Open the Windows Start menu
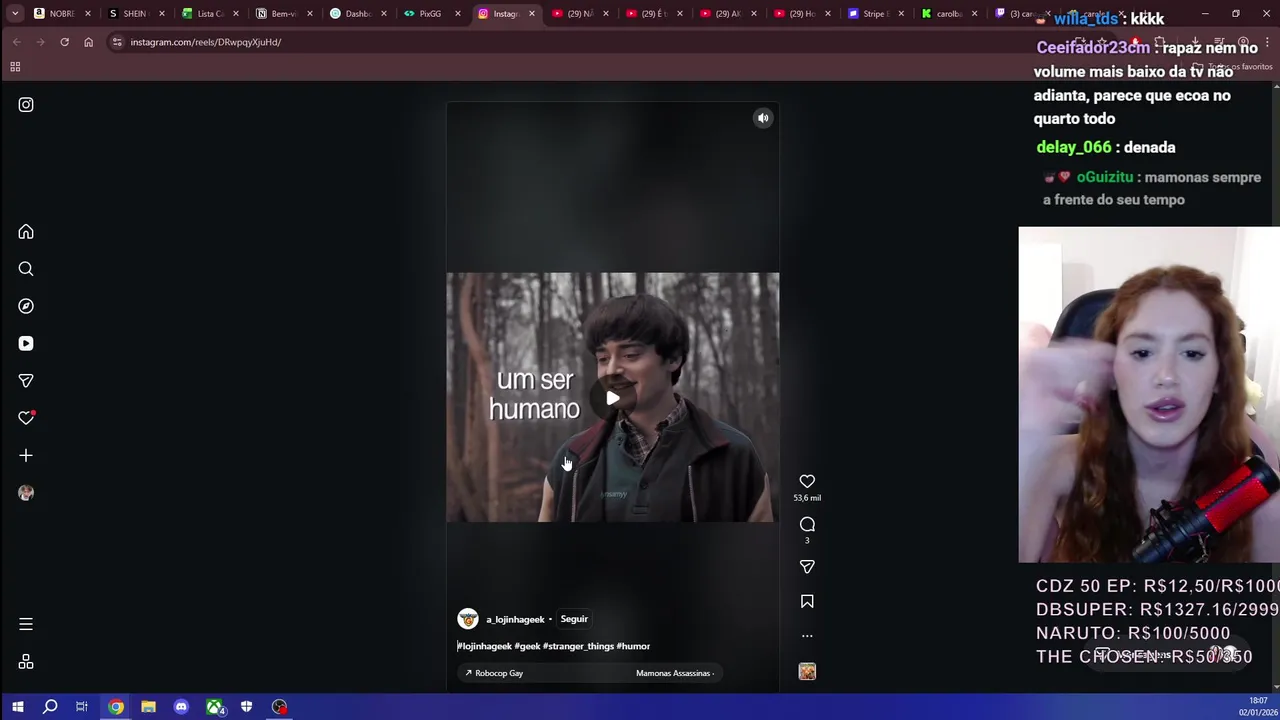 17,707
